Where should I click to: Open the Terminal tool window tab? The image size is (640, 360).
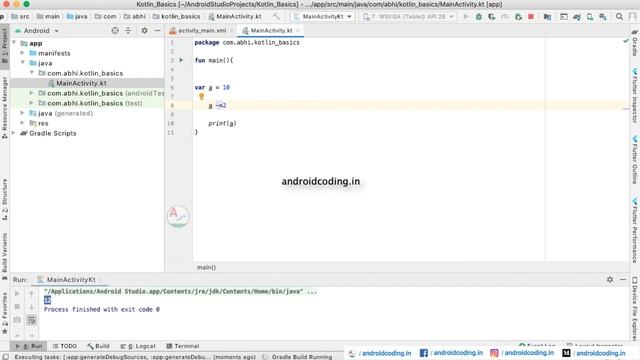coord(183,346)
